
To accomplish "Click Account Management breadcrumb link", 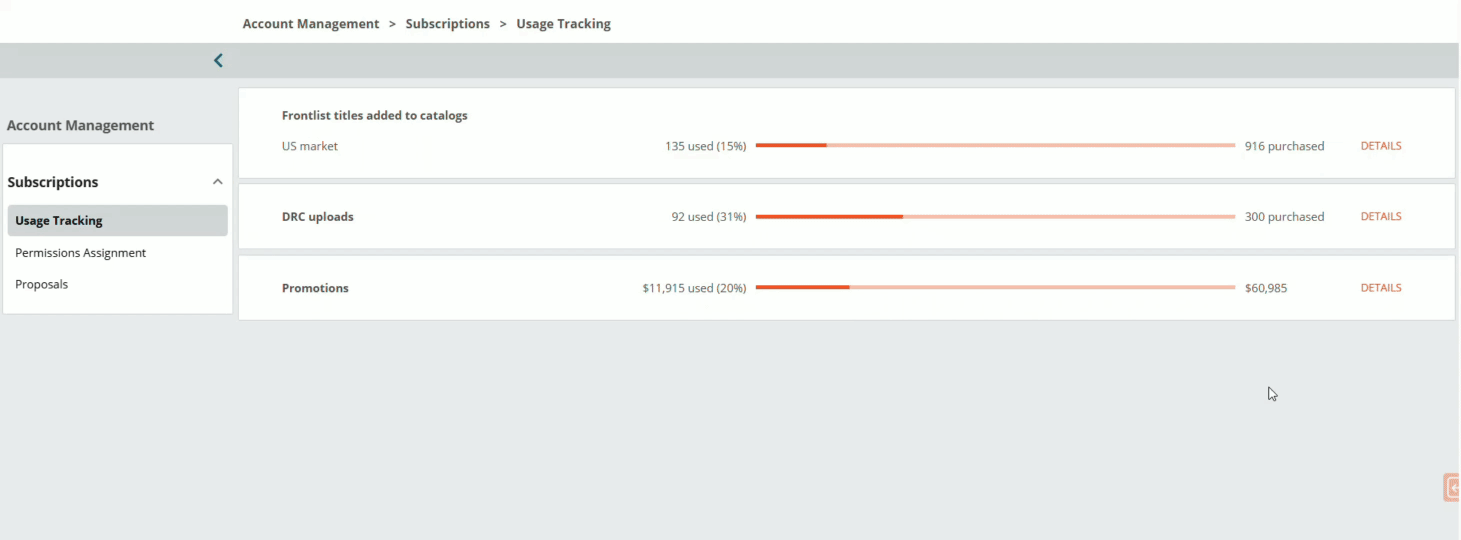I will pyautogui.click(x=311, y=24).
